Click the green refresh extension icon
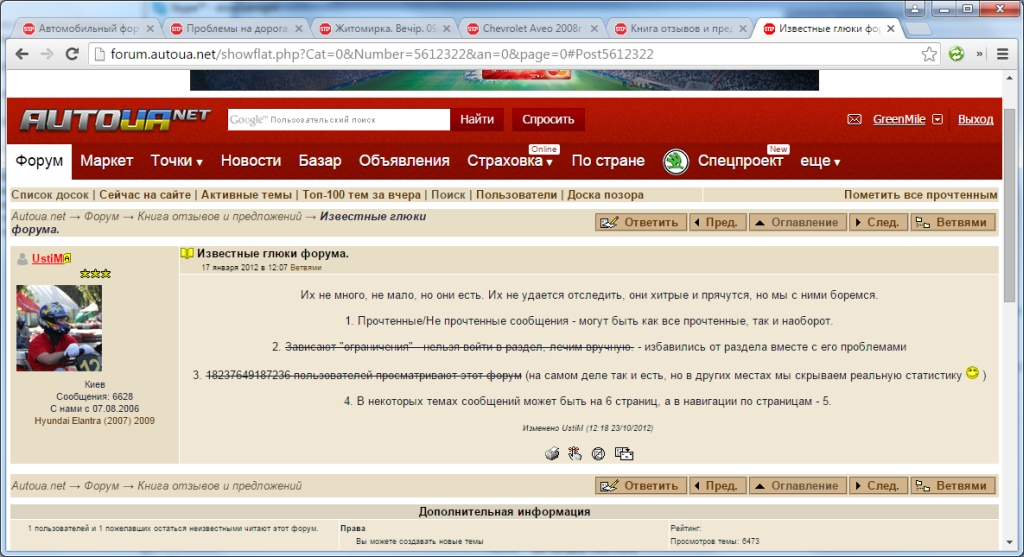The height and width of the screenshot is (557, 1024). (x=957, y=54)
